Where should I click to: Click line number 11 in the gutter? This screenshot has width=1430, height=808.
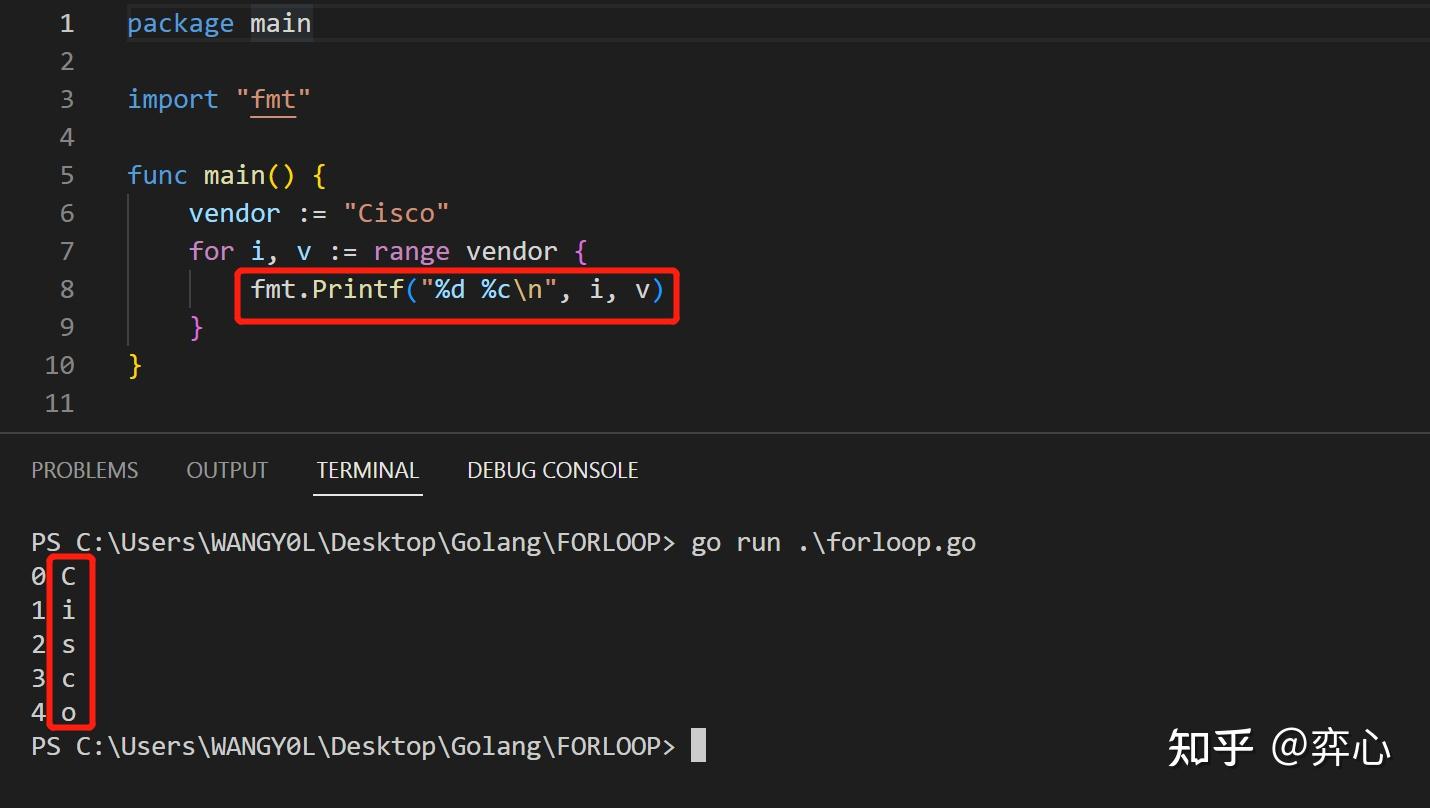[x=60, y=403]
